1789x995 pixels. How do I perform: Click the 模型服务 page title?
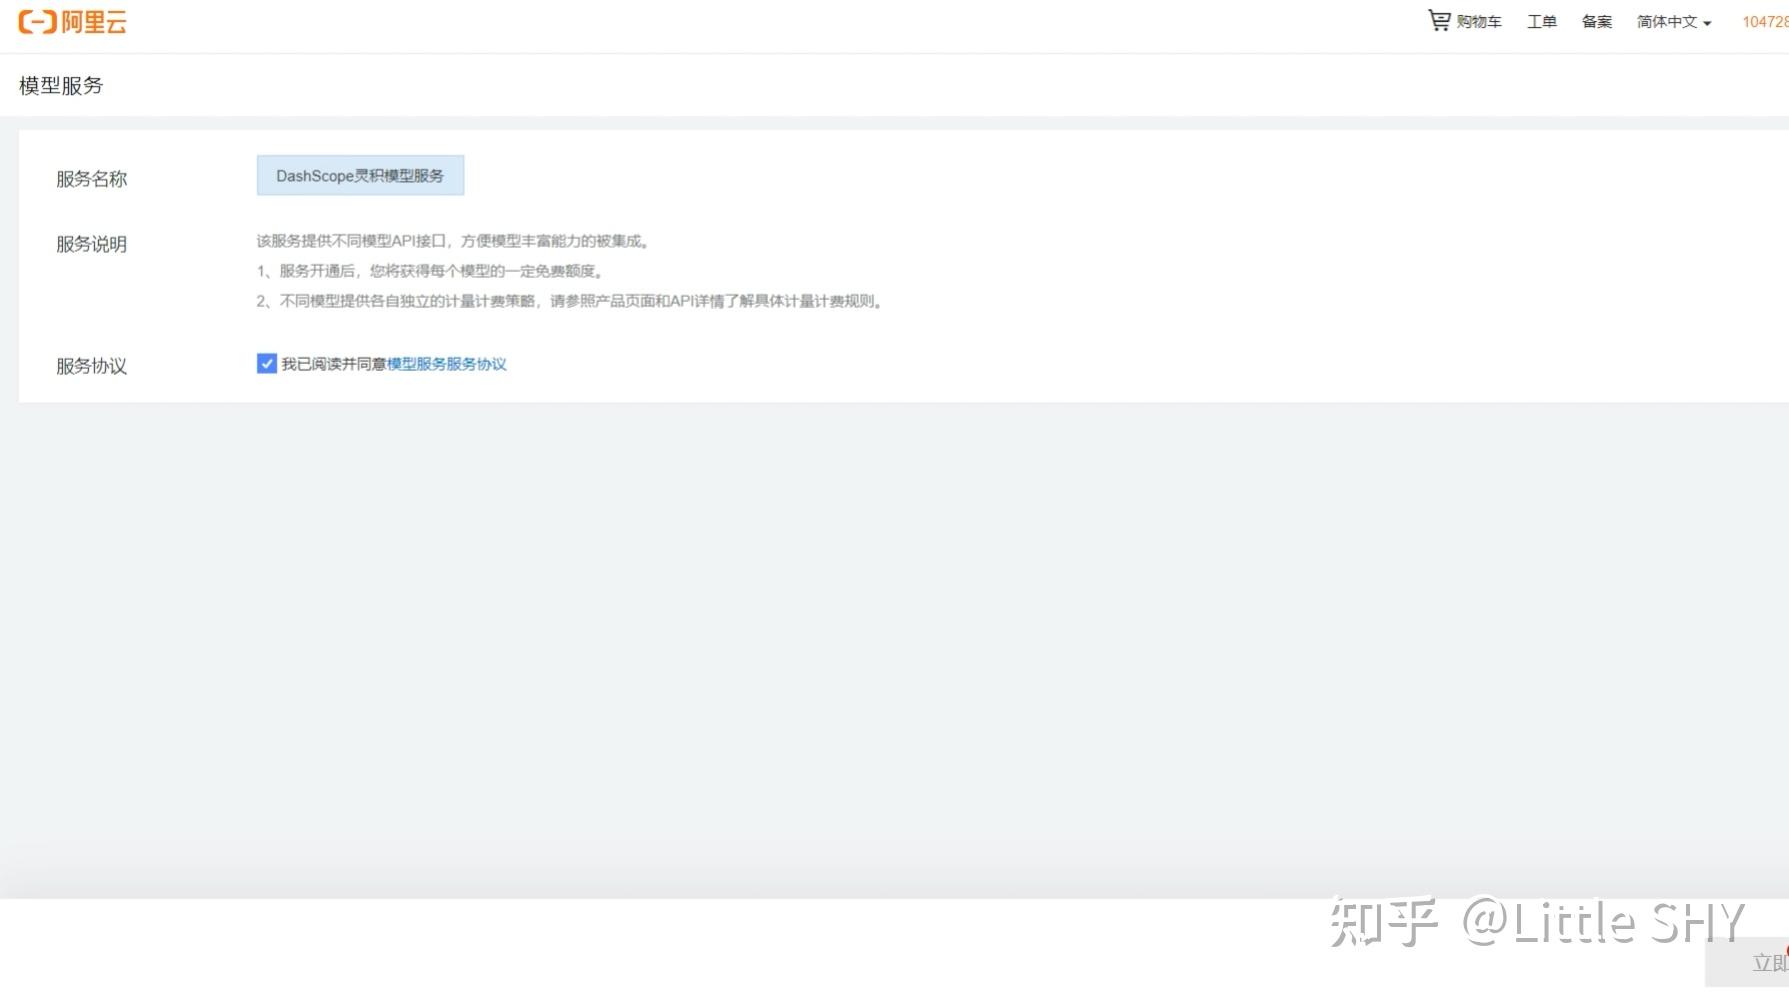(61, 86)
